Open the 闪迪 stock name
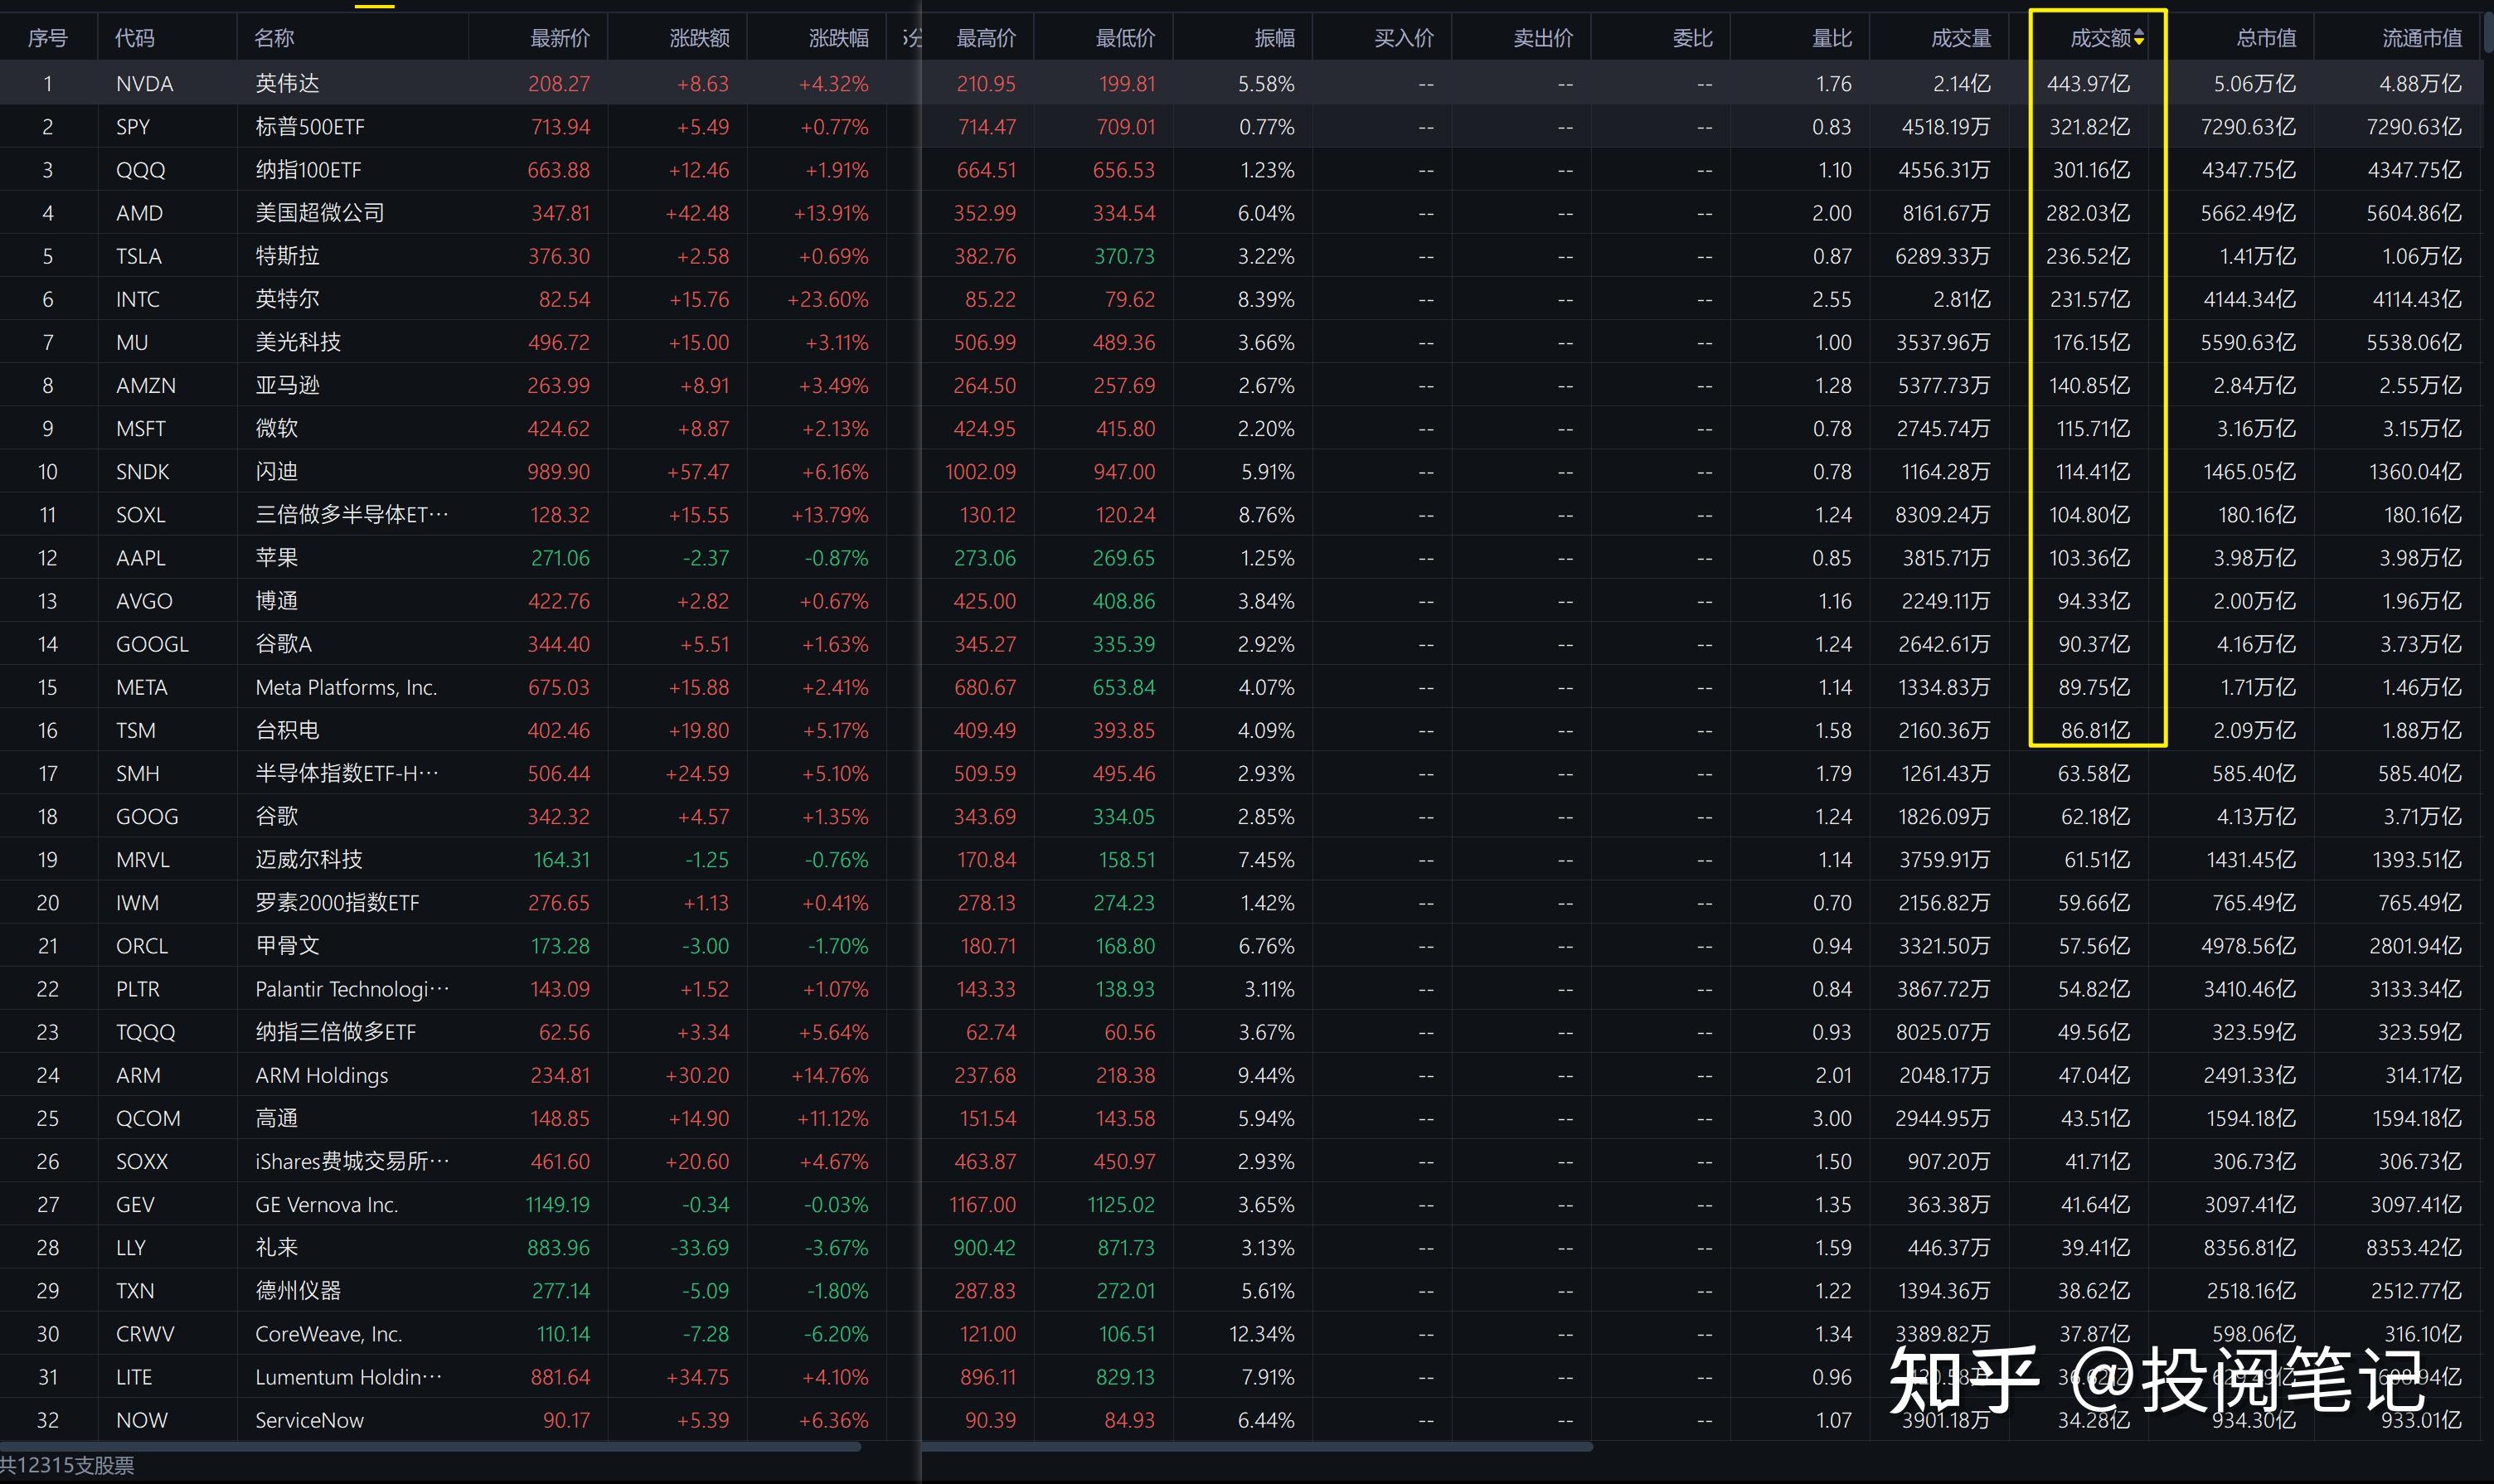 (x=276, y=471)
